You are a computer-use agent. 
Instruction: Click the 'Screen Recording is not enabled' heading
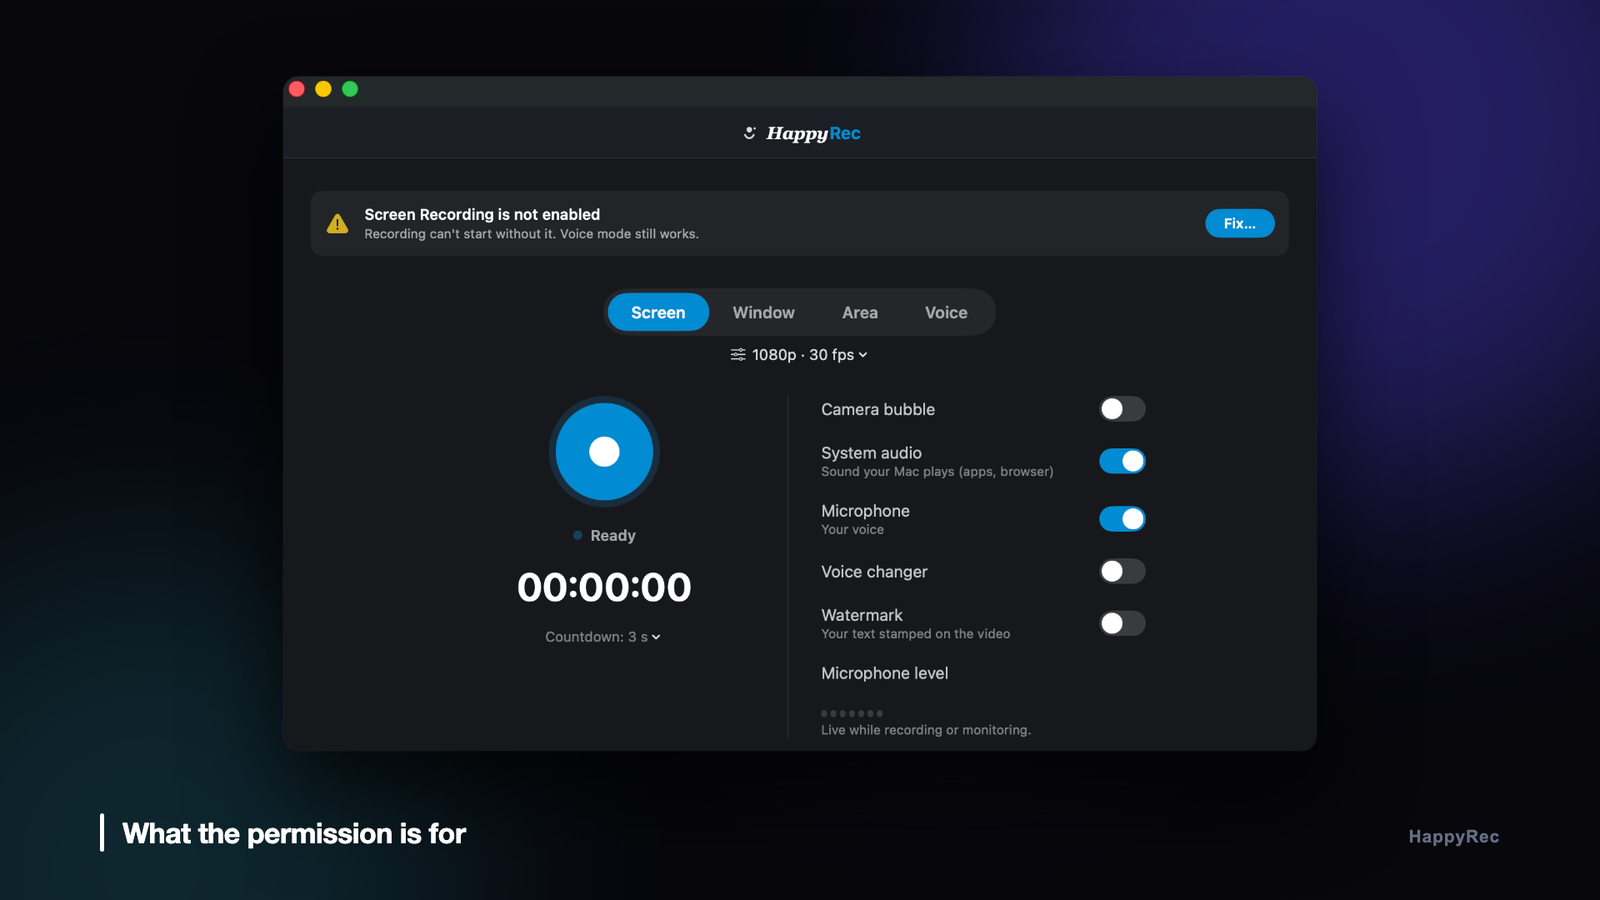pyautogui.click(x=482, y=214)
